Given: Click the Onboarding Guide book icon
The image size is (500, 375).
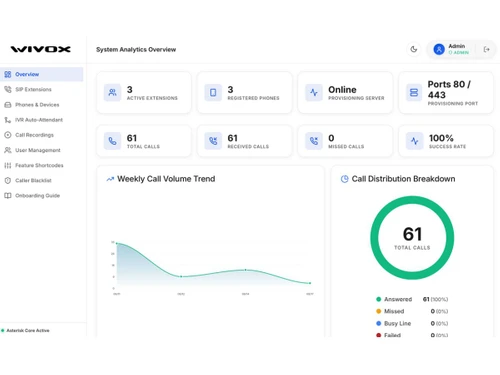Looking at the screenshot, I should 8,196.
